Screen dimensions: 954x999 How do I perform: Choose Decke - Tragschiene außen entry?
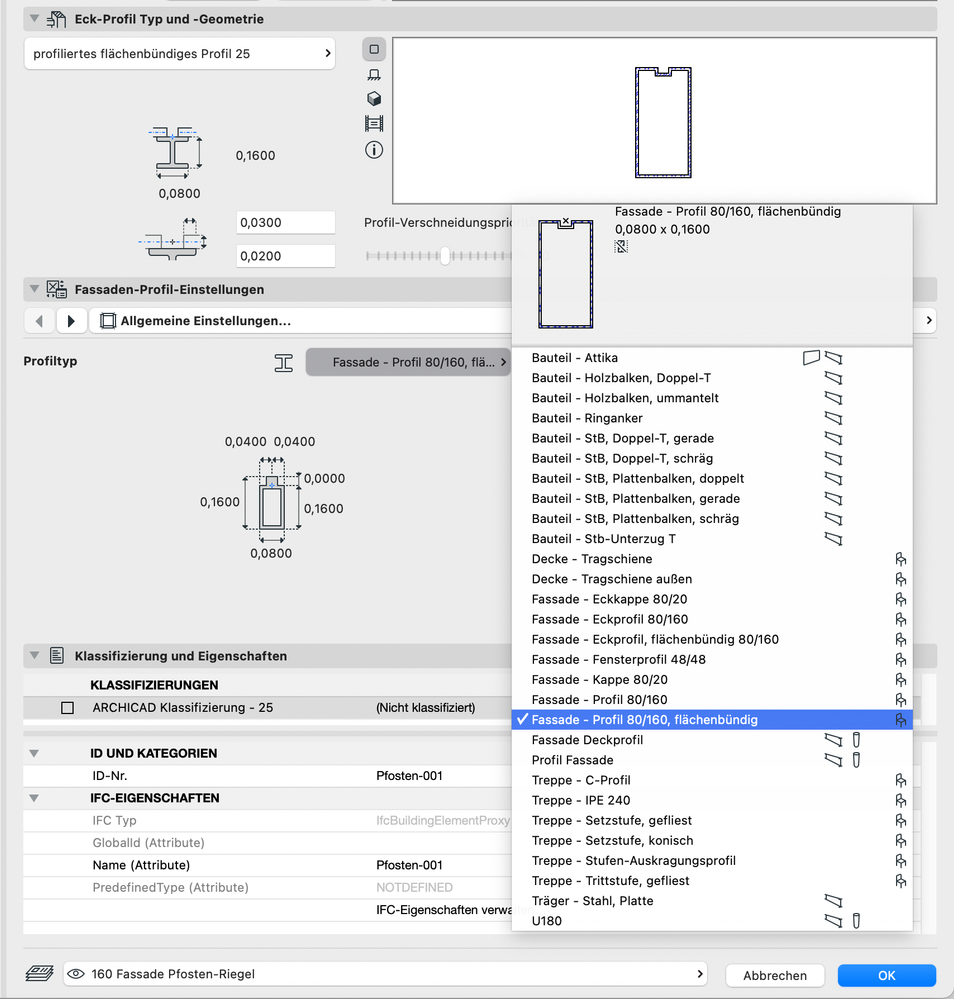(712, 579)
